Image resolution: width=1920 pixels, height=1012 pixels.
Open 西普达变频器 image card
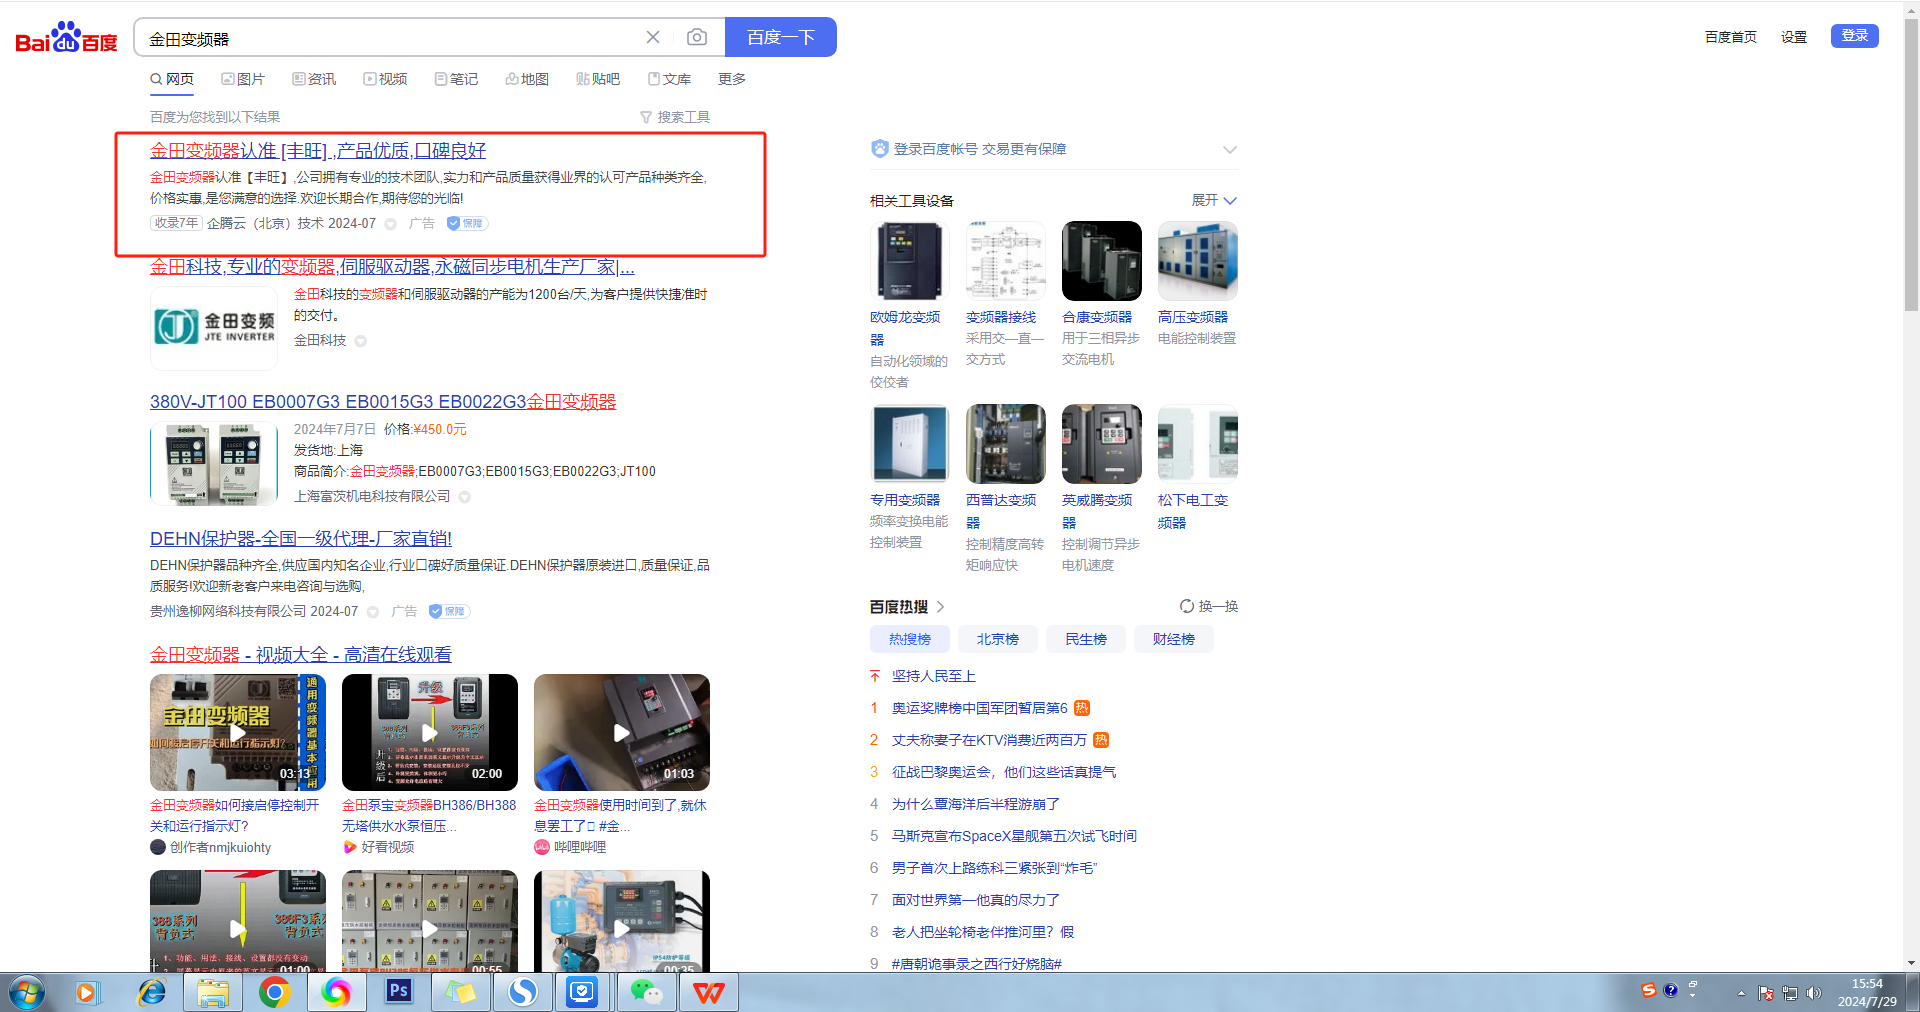pyautogui.click(x=1006, y=444)
